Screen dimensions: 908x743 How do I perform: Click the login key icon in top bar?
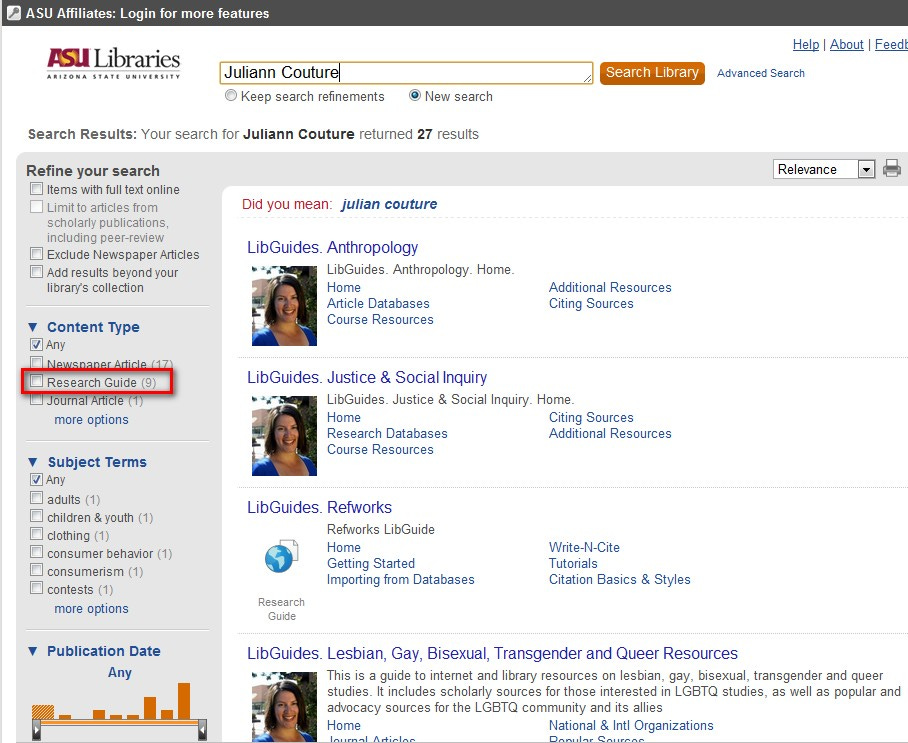13,13
